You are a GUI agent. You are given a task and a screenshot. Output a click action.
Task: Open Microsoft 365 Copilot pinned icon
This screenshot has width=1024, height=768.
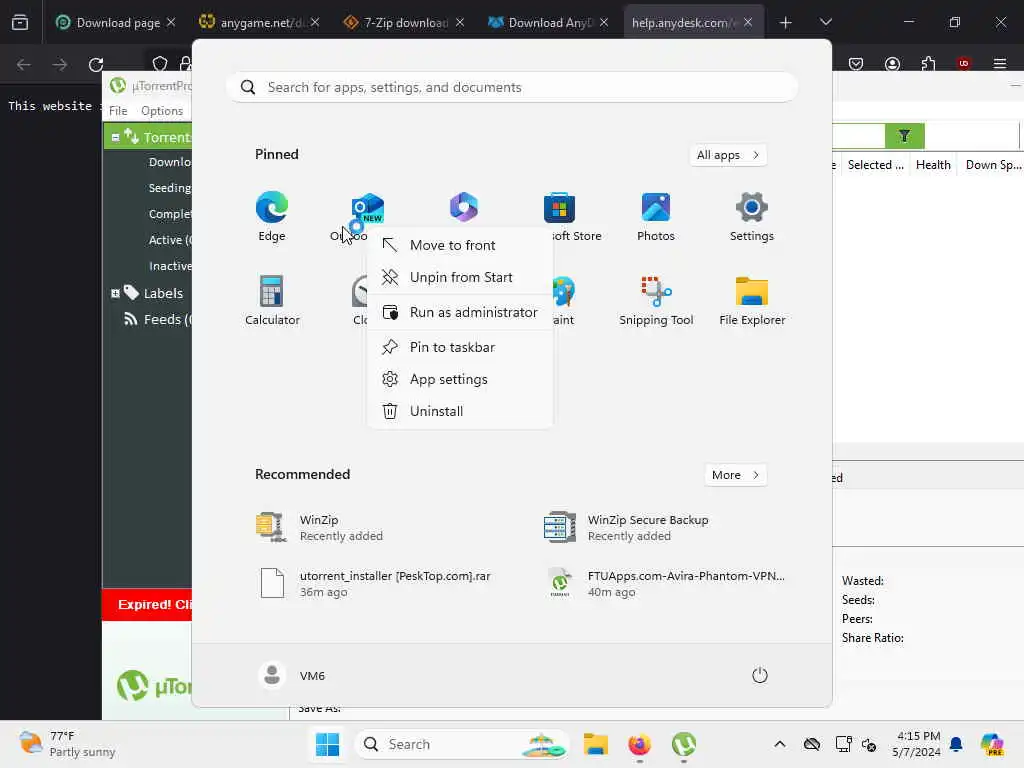464,208
